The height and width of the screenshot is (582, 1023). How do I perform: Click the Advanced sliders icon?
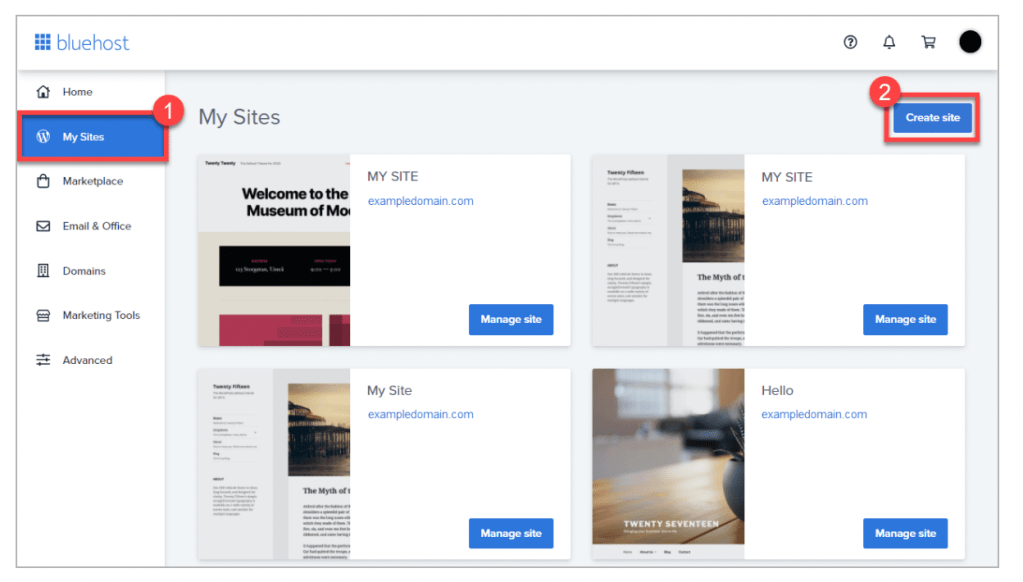tap(43, 360)
